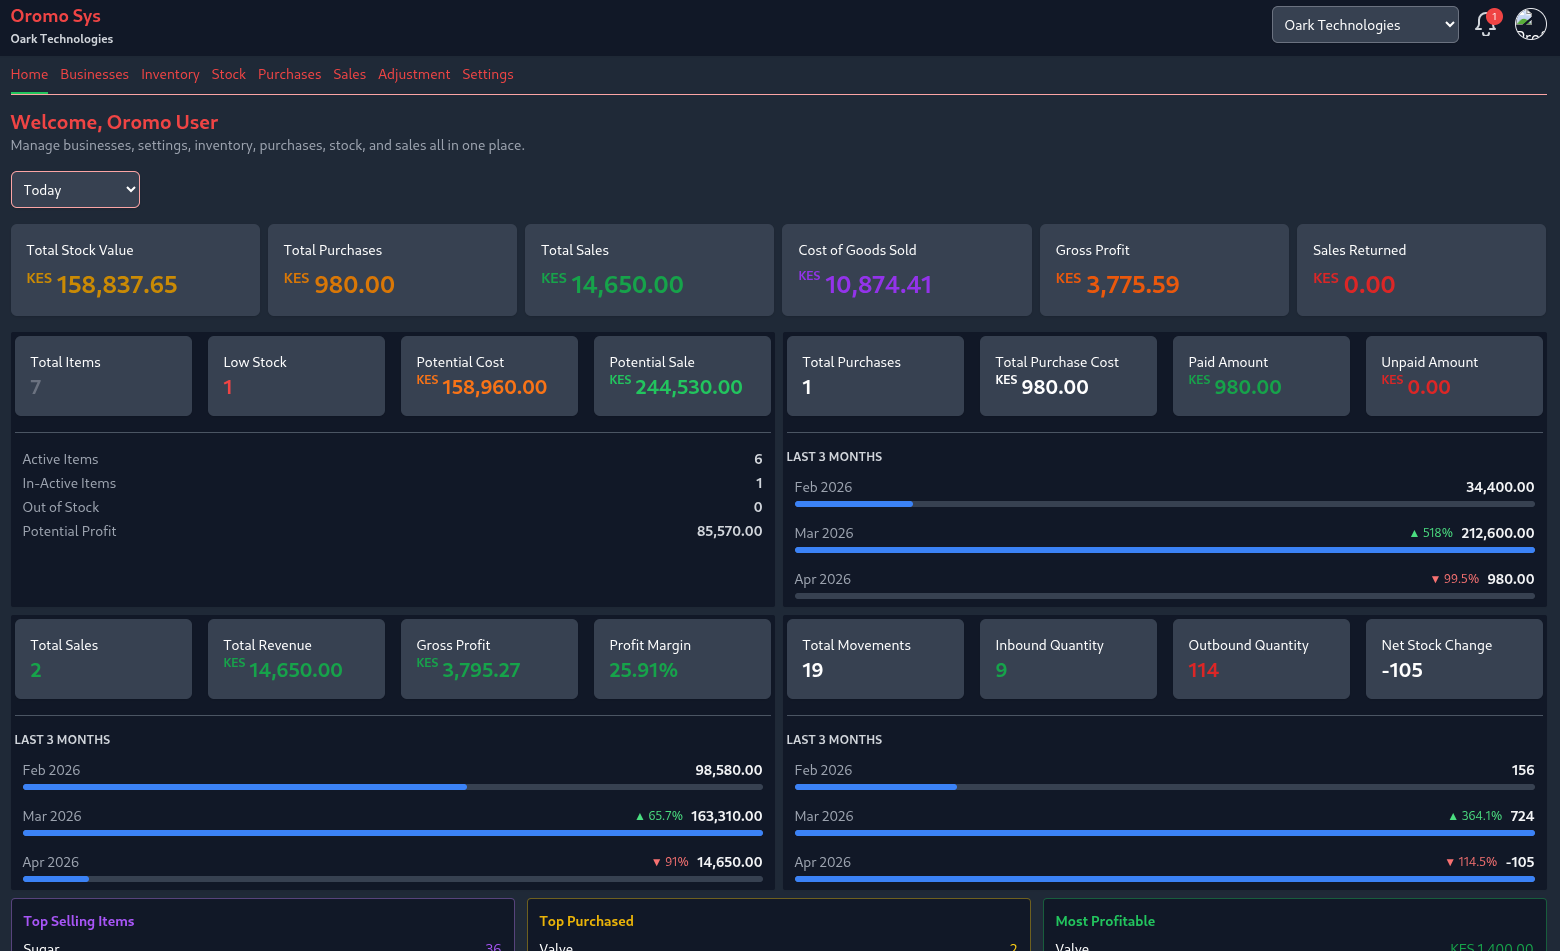
Task: Click the Net Stock Change card
Action: [1454, 659]
